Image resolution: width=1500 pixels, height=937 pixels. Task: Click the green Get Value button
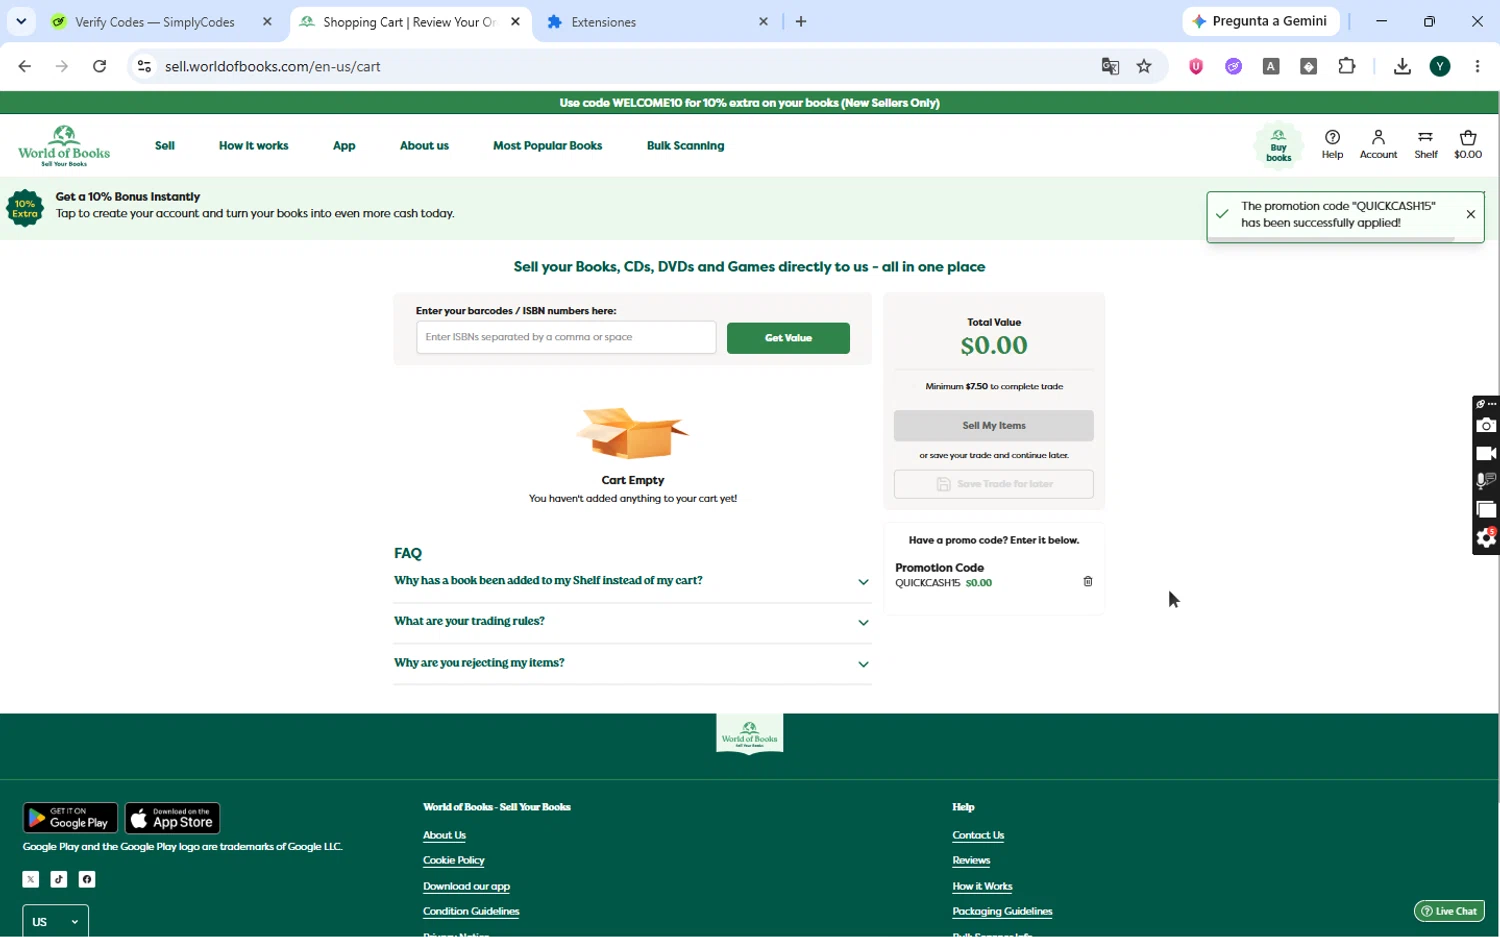(788, 338)
